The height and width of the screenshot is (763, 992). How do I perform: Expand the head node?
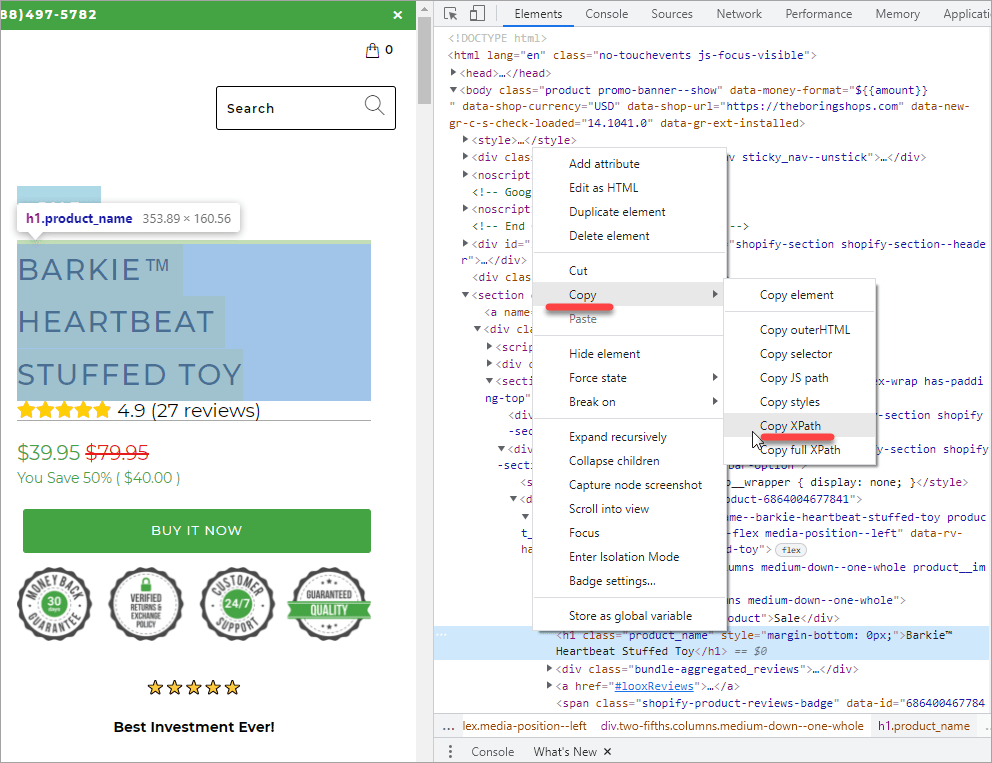pyautogui.click(x=453, y=73)
